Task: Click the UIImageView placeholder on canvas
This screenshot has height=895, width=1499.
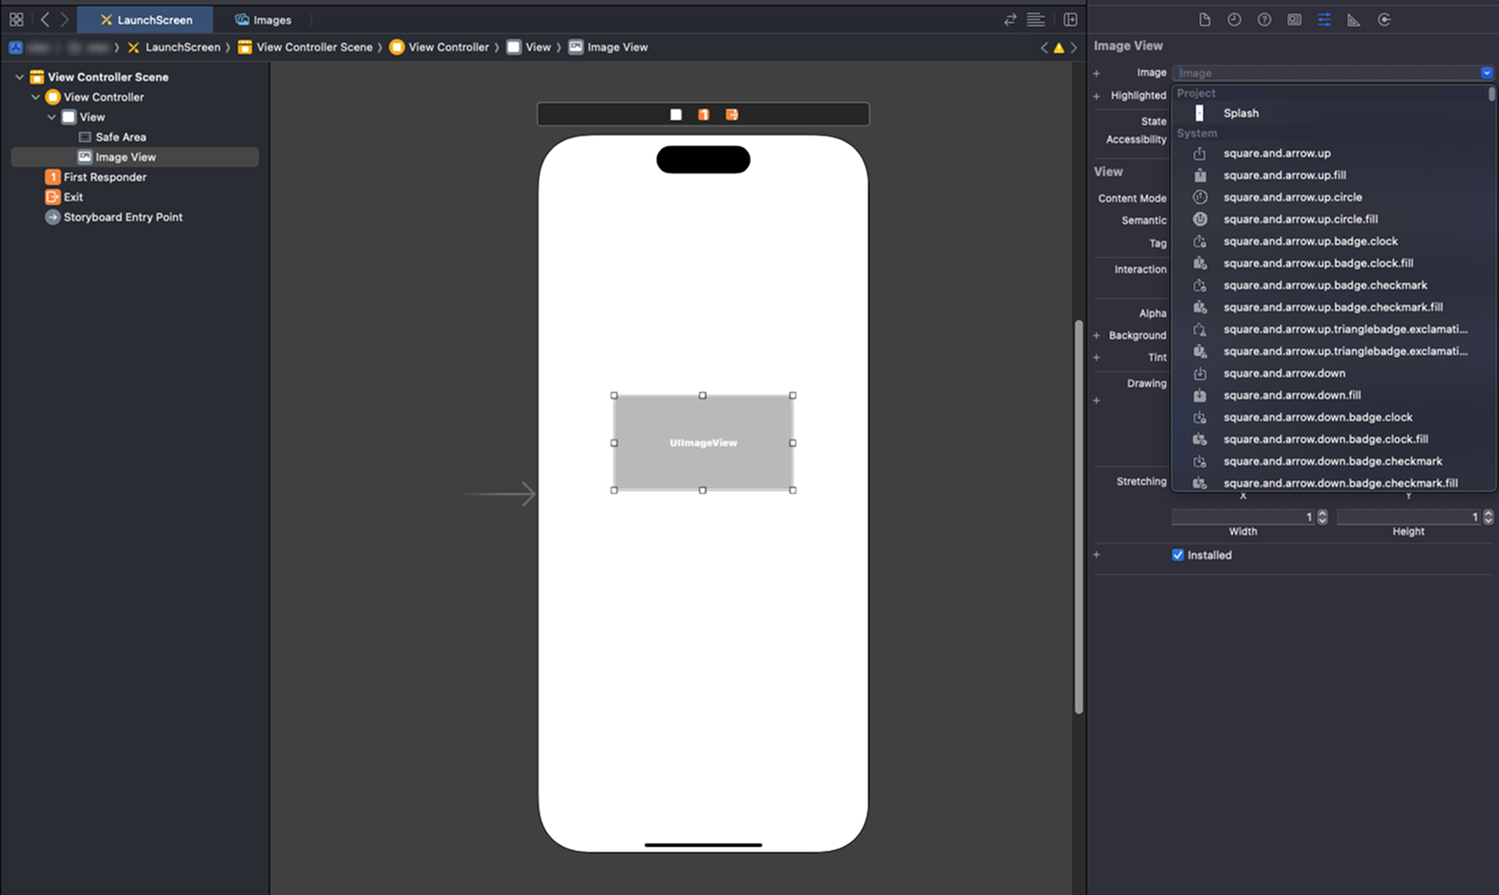Action: tap(703, 443)
